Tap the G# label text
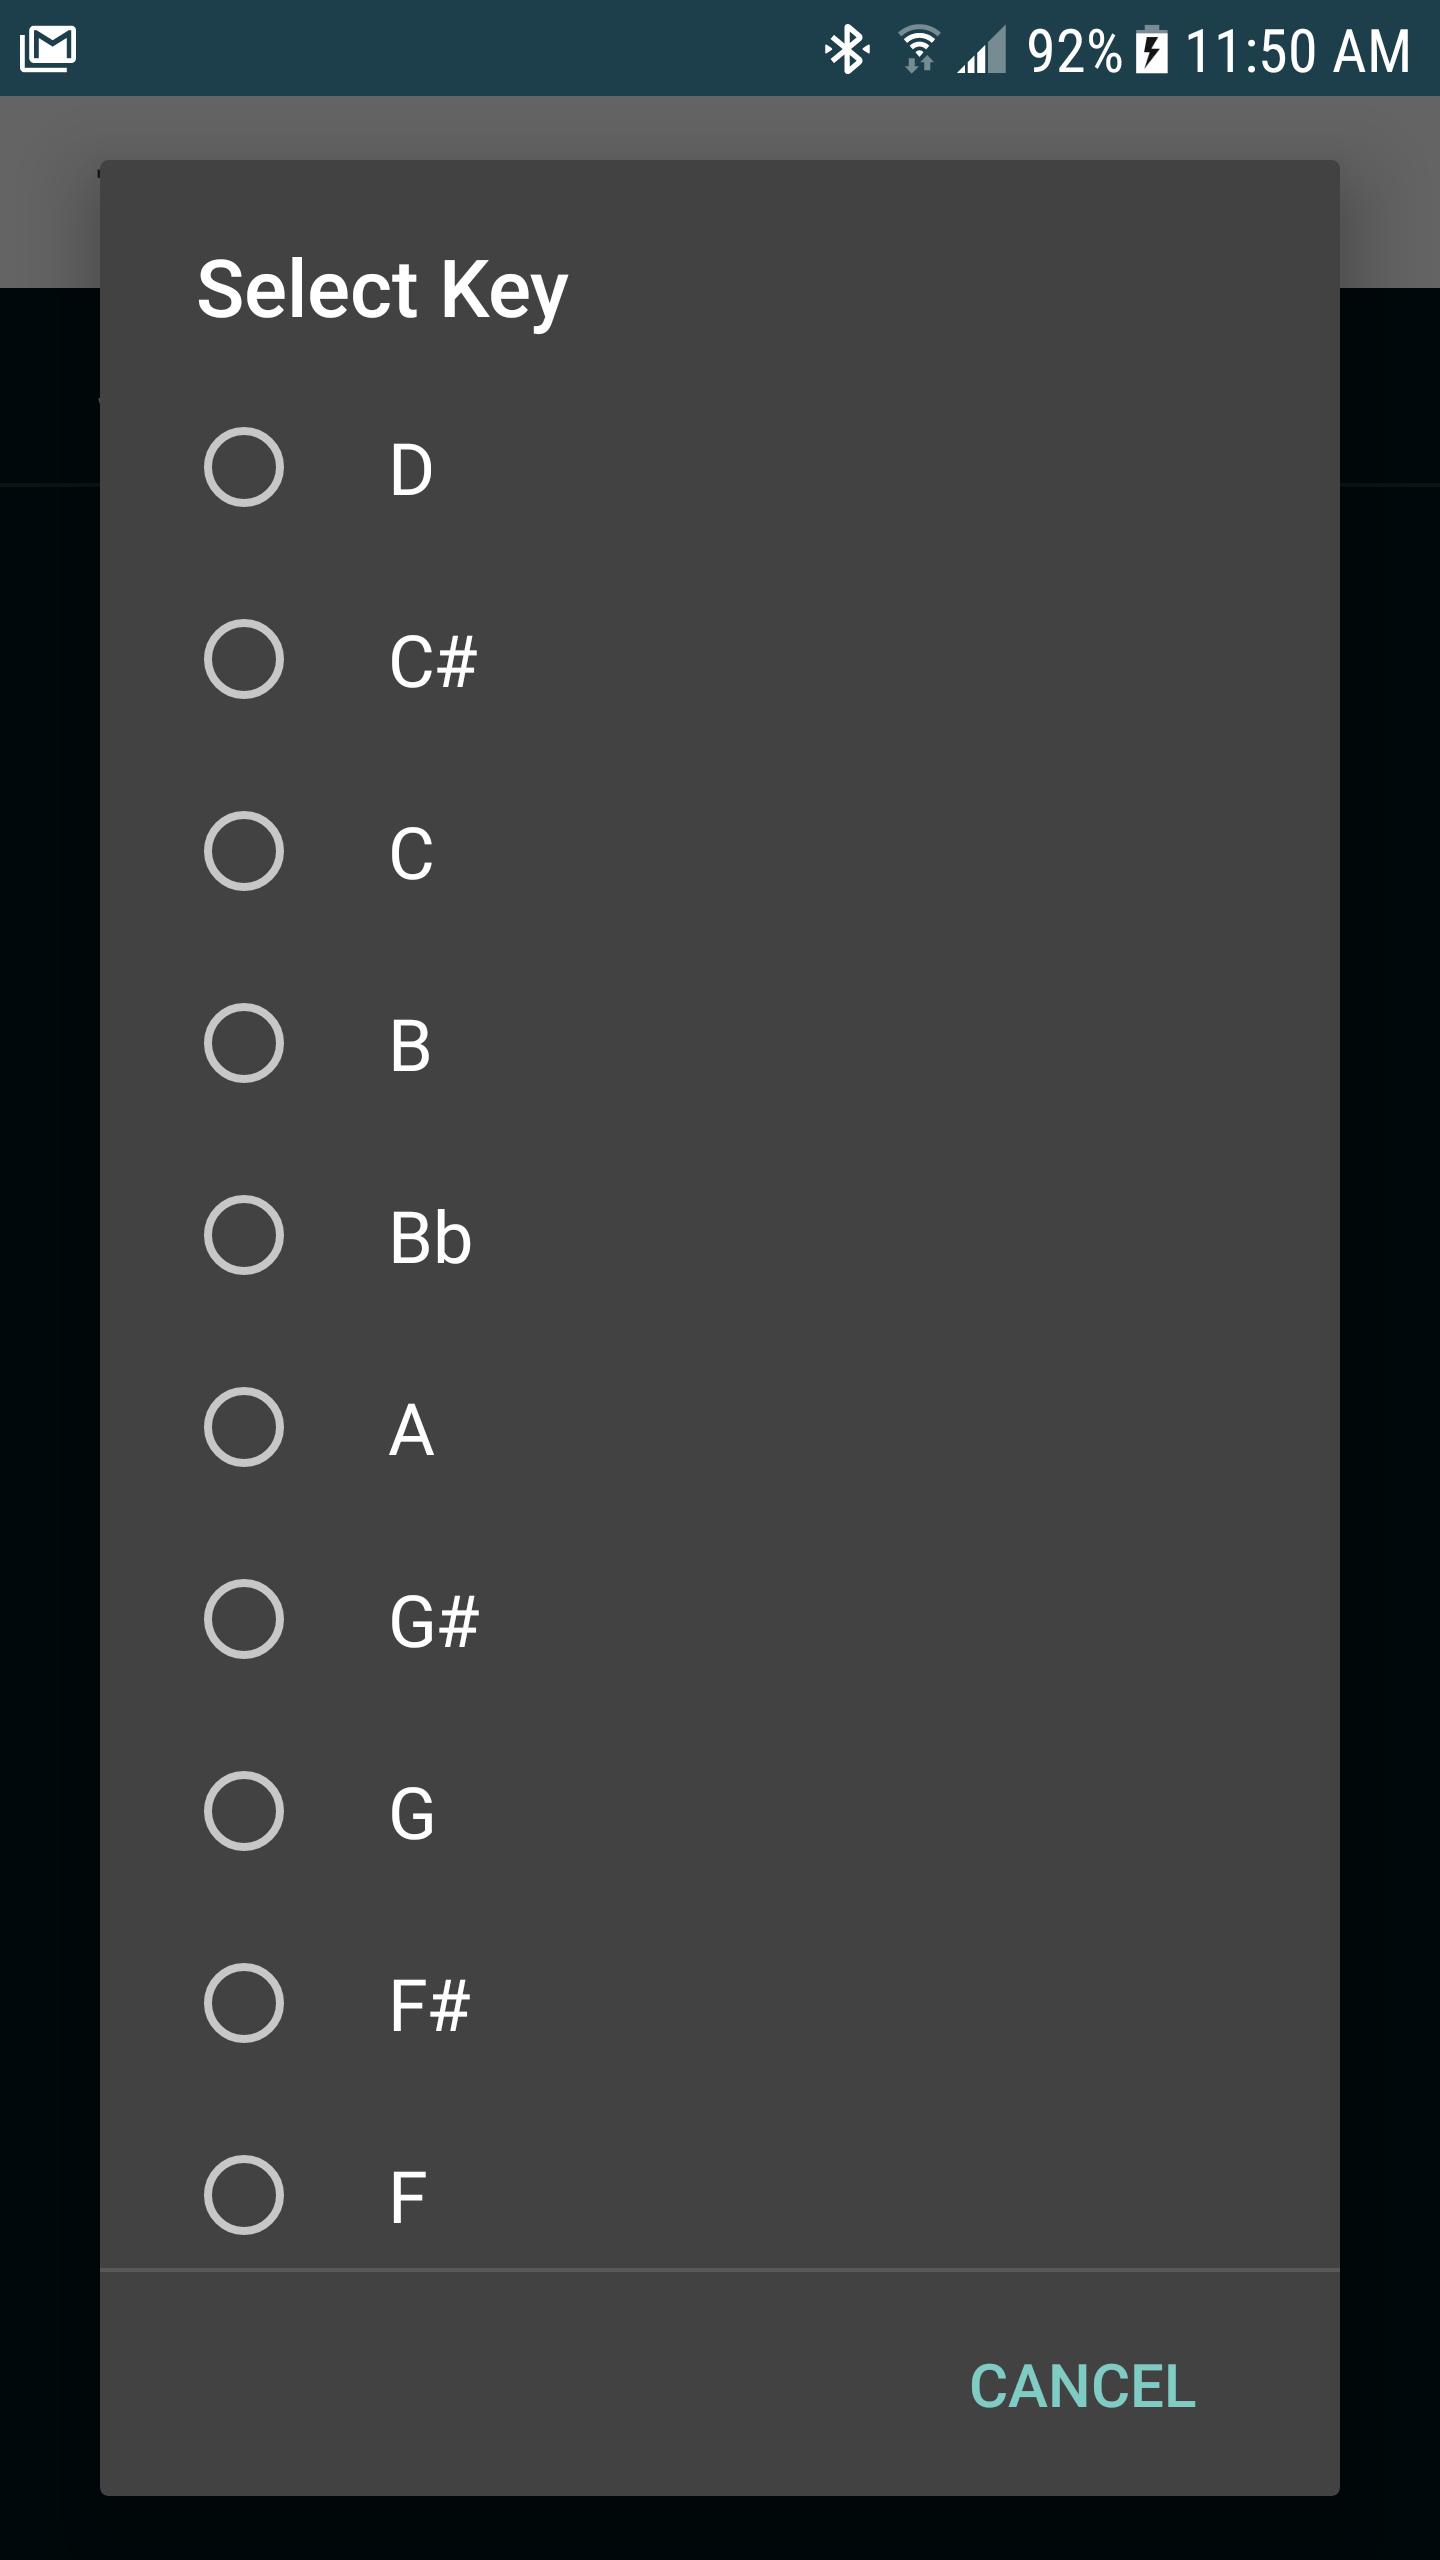Screen dimensions: 1440x2560 tap(434, 1622)
